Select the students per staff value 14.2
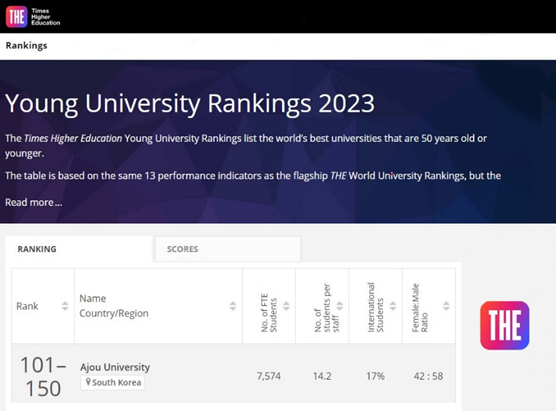Image resolution: width=556 pixels, height=411 pixels. (x=322, y=376)
